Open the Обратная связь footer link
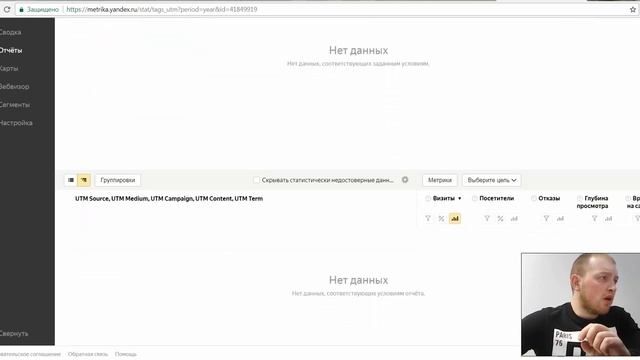This screenshot has width=640, height=360. click(x=88, y=354)
